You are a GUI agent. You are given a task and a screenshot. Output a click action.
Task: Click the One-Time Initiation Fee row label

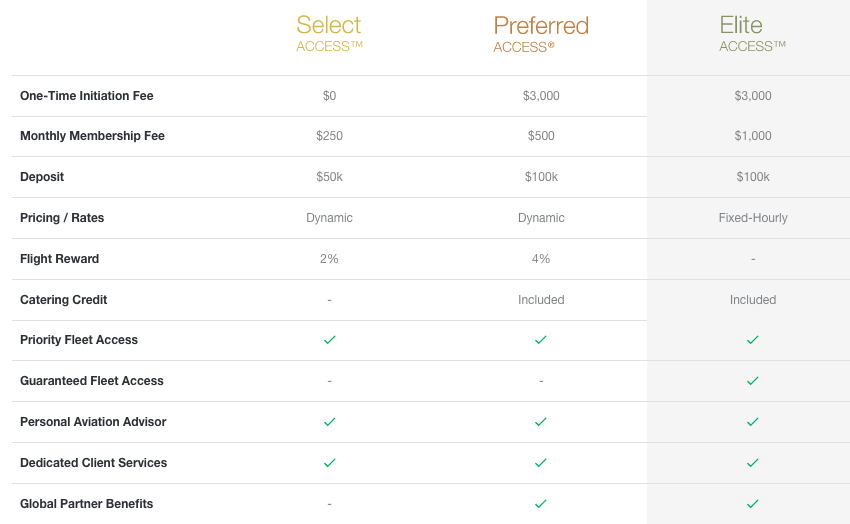87,96
